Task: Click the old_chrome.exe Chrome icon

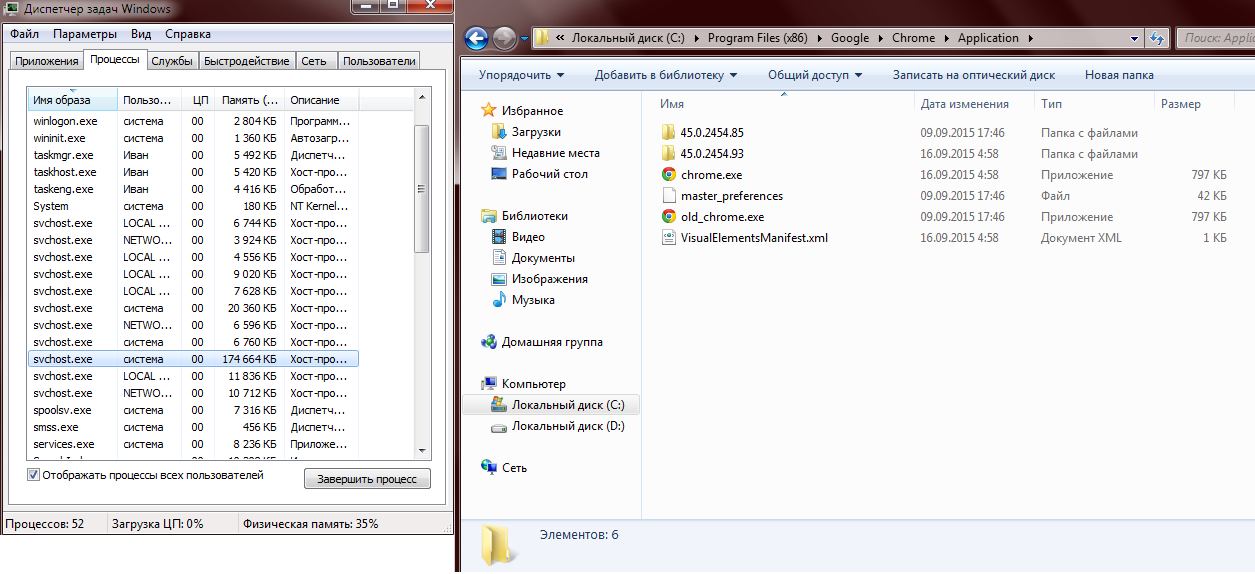Action: [669, 216]
